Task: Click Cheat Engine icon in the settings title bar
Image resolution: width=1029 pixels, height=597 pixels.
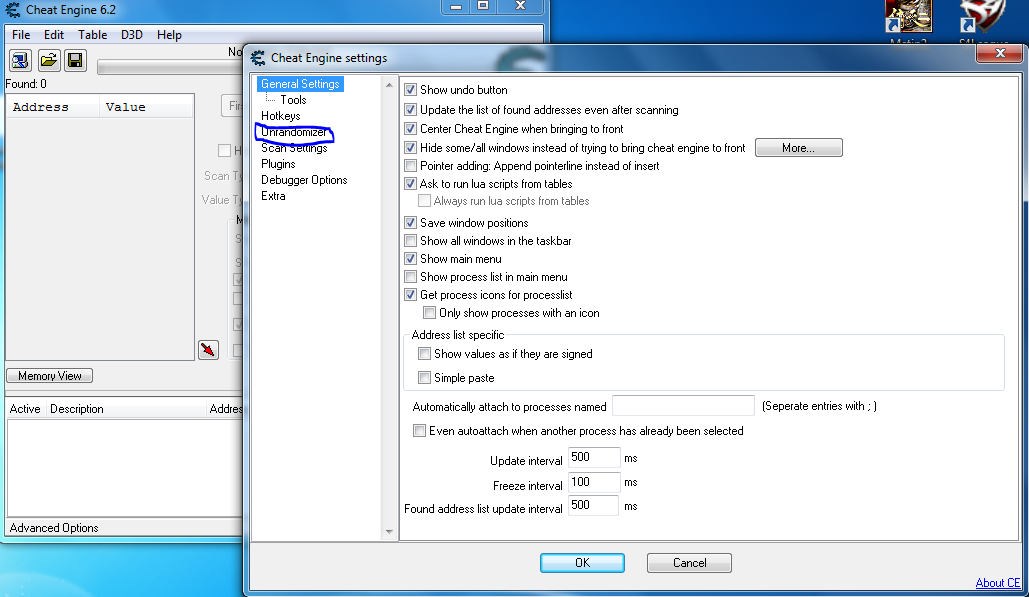Action: 259,58
